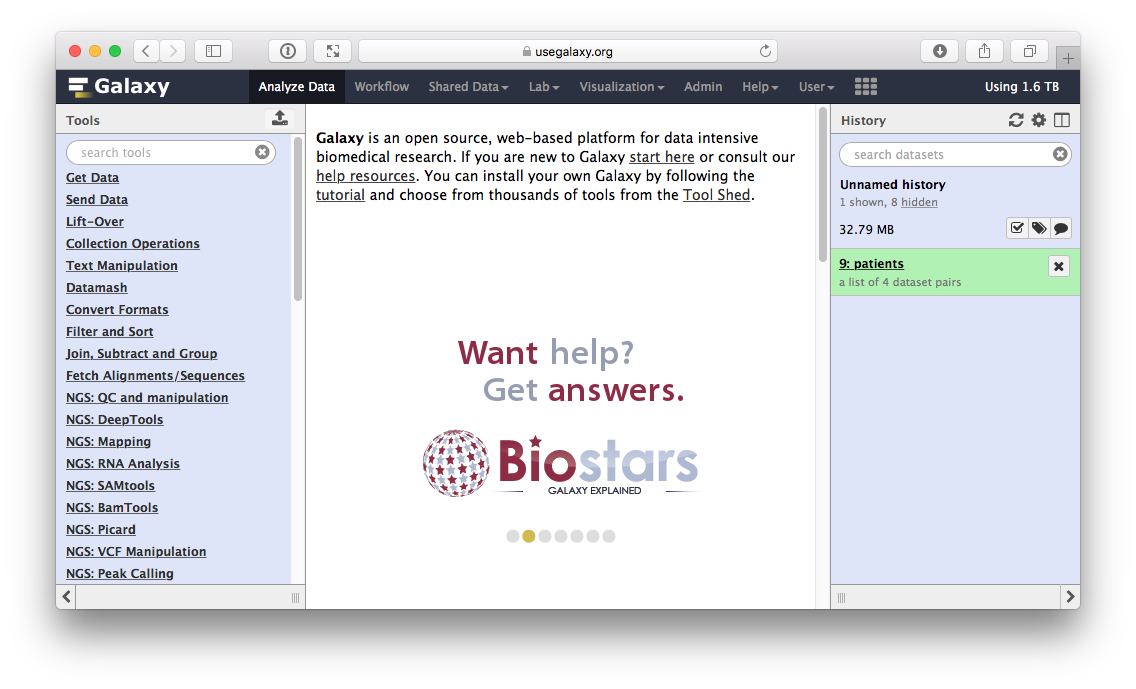This screenshot has width=1136, height=689.
Task: Open the '9: patients' collection
Action: [871, 264]
